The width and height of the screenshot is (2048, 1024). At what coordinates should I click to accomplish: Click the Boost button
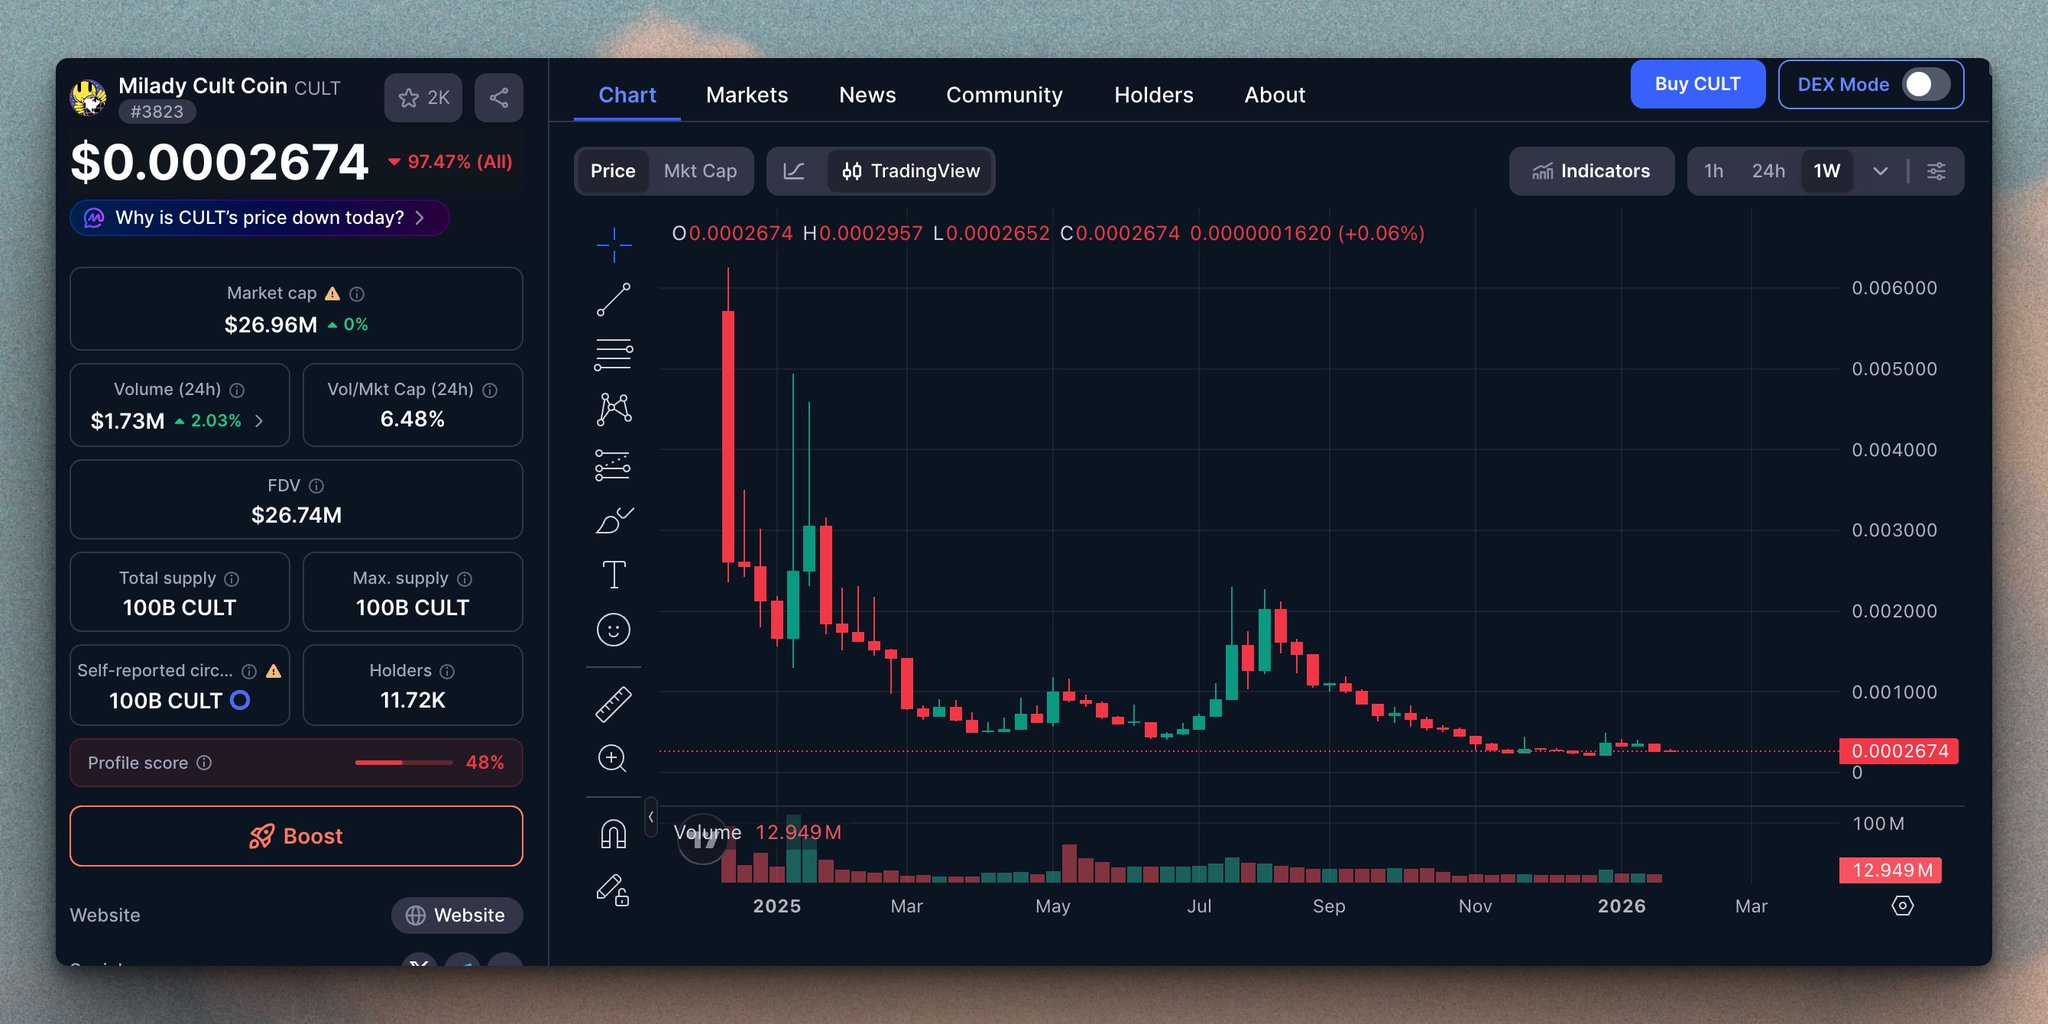[x=296, y=836]
